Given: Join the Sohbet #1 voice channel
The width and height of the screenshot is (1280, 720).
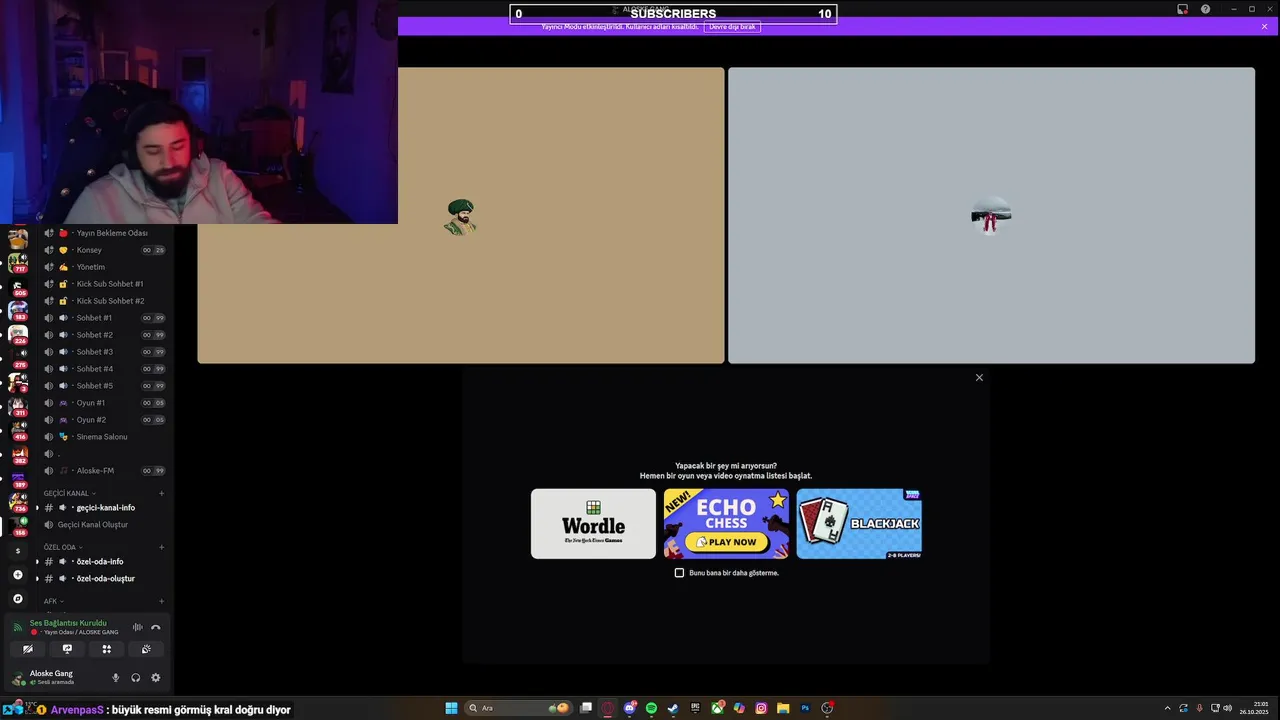Looking at the screenshot, I should click(x=104, y=318).
